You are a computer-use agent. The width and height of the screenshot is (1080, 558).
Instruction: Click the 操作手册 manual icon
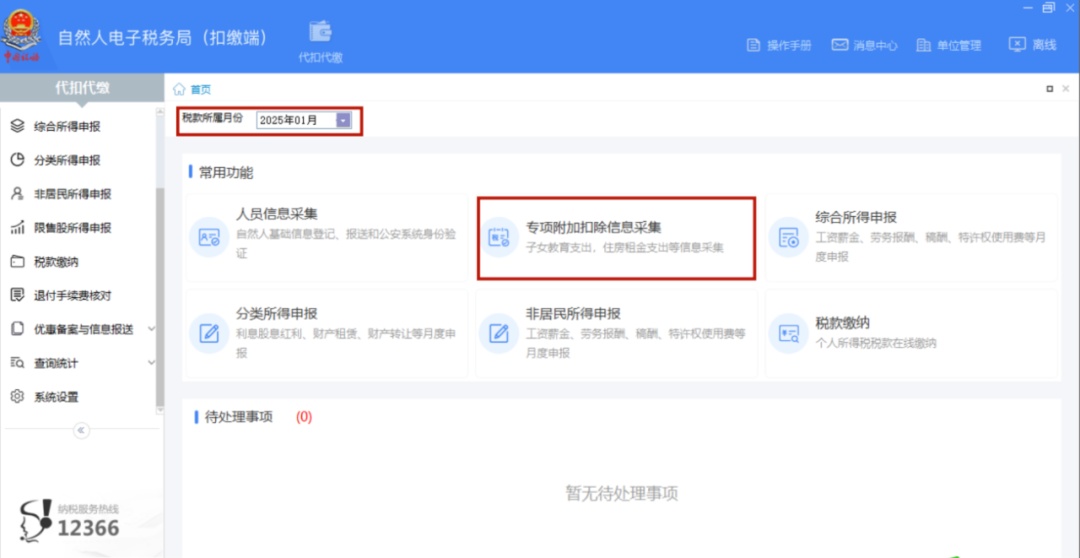pos(753,45)
